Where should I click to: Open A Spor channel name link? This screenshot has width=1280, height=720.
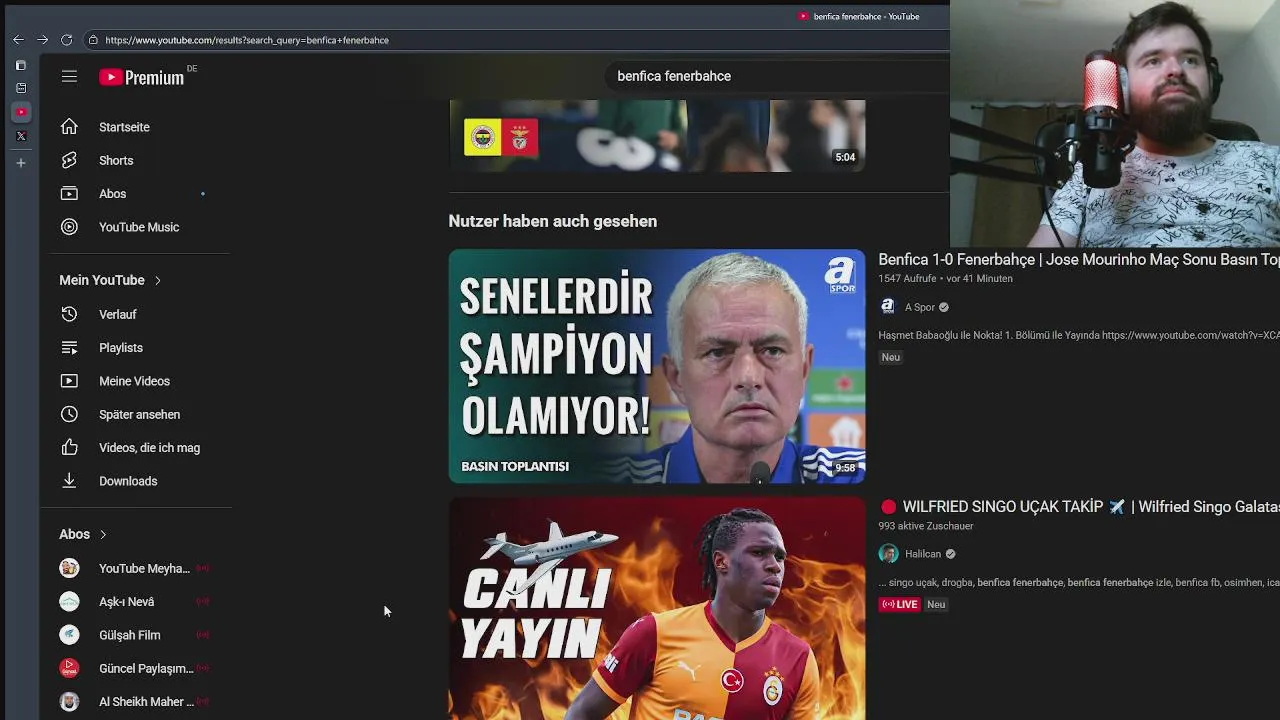(x=920, y=307)
